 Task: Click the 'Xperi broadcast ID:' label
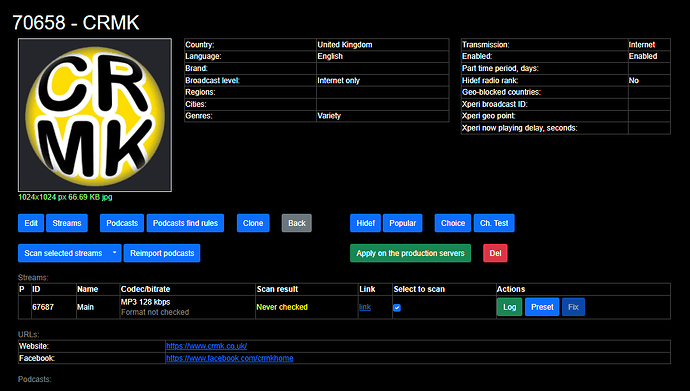495,104
